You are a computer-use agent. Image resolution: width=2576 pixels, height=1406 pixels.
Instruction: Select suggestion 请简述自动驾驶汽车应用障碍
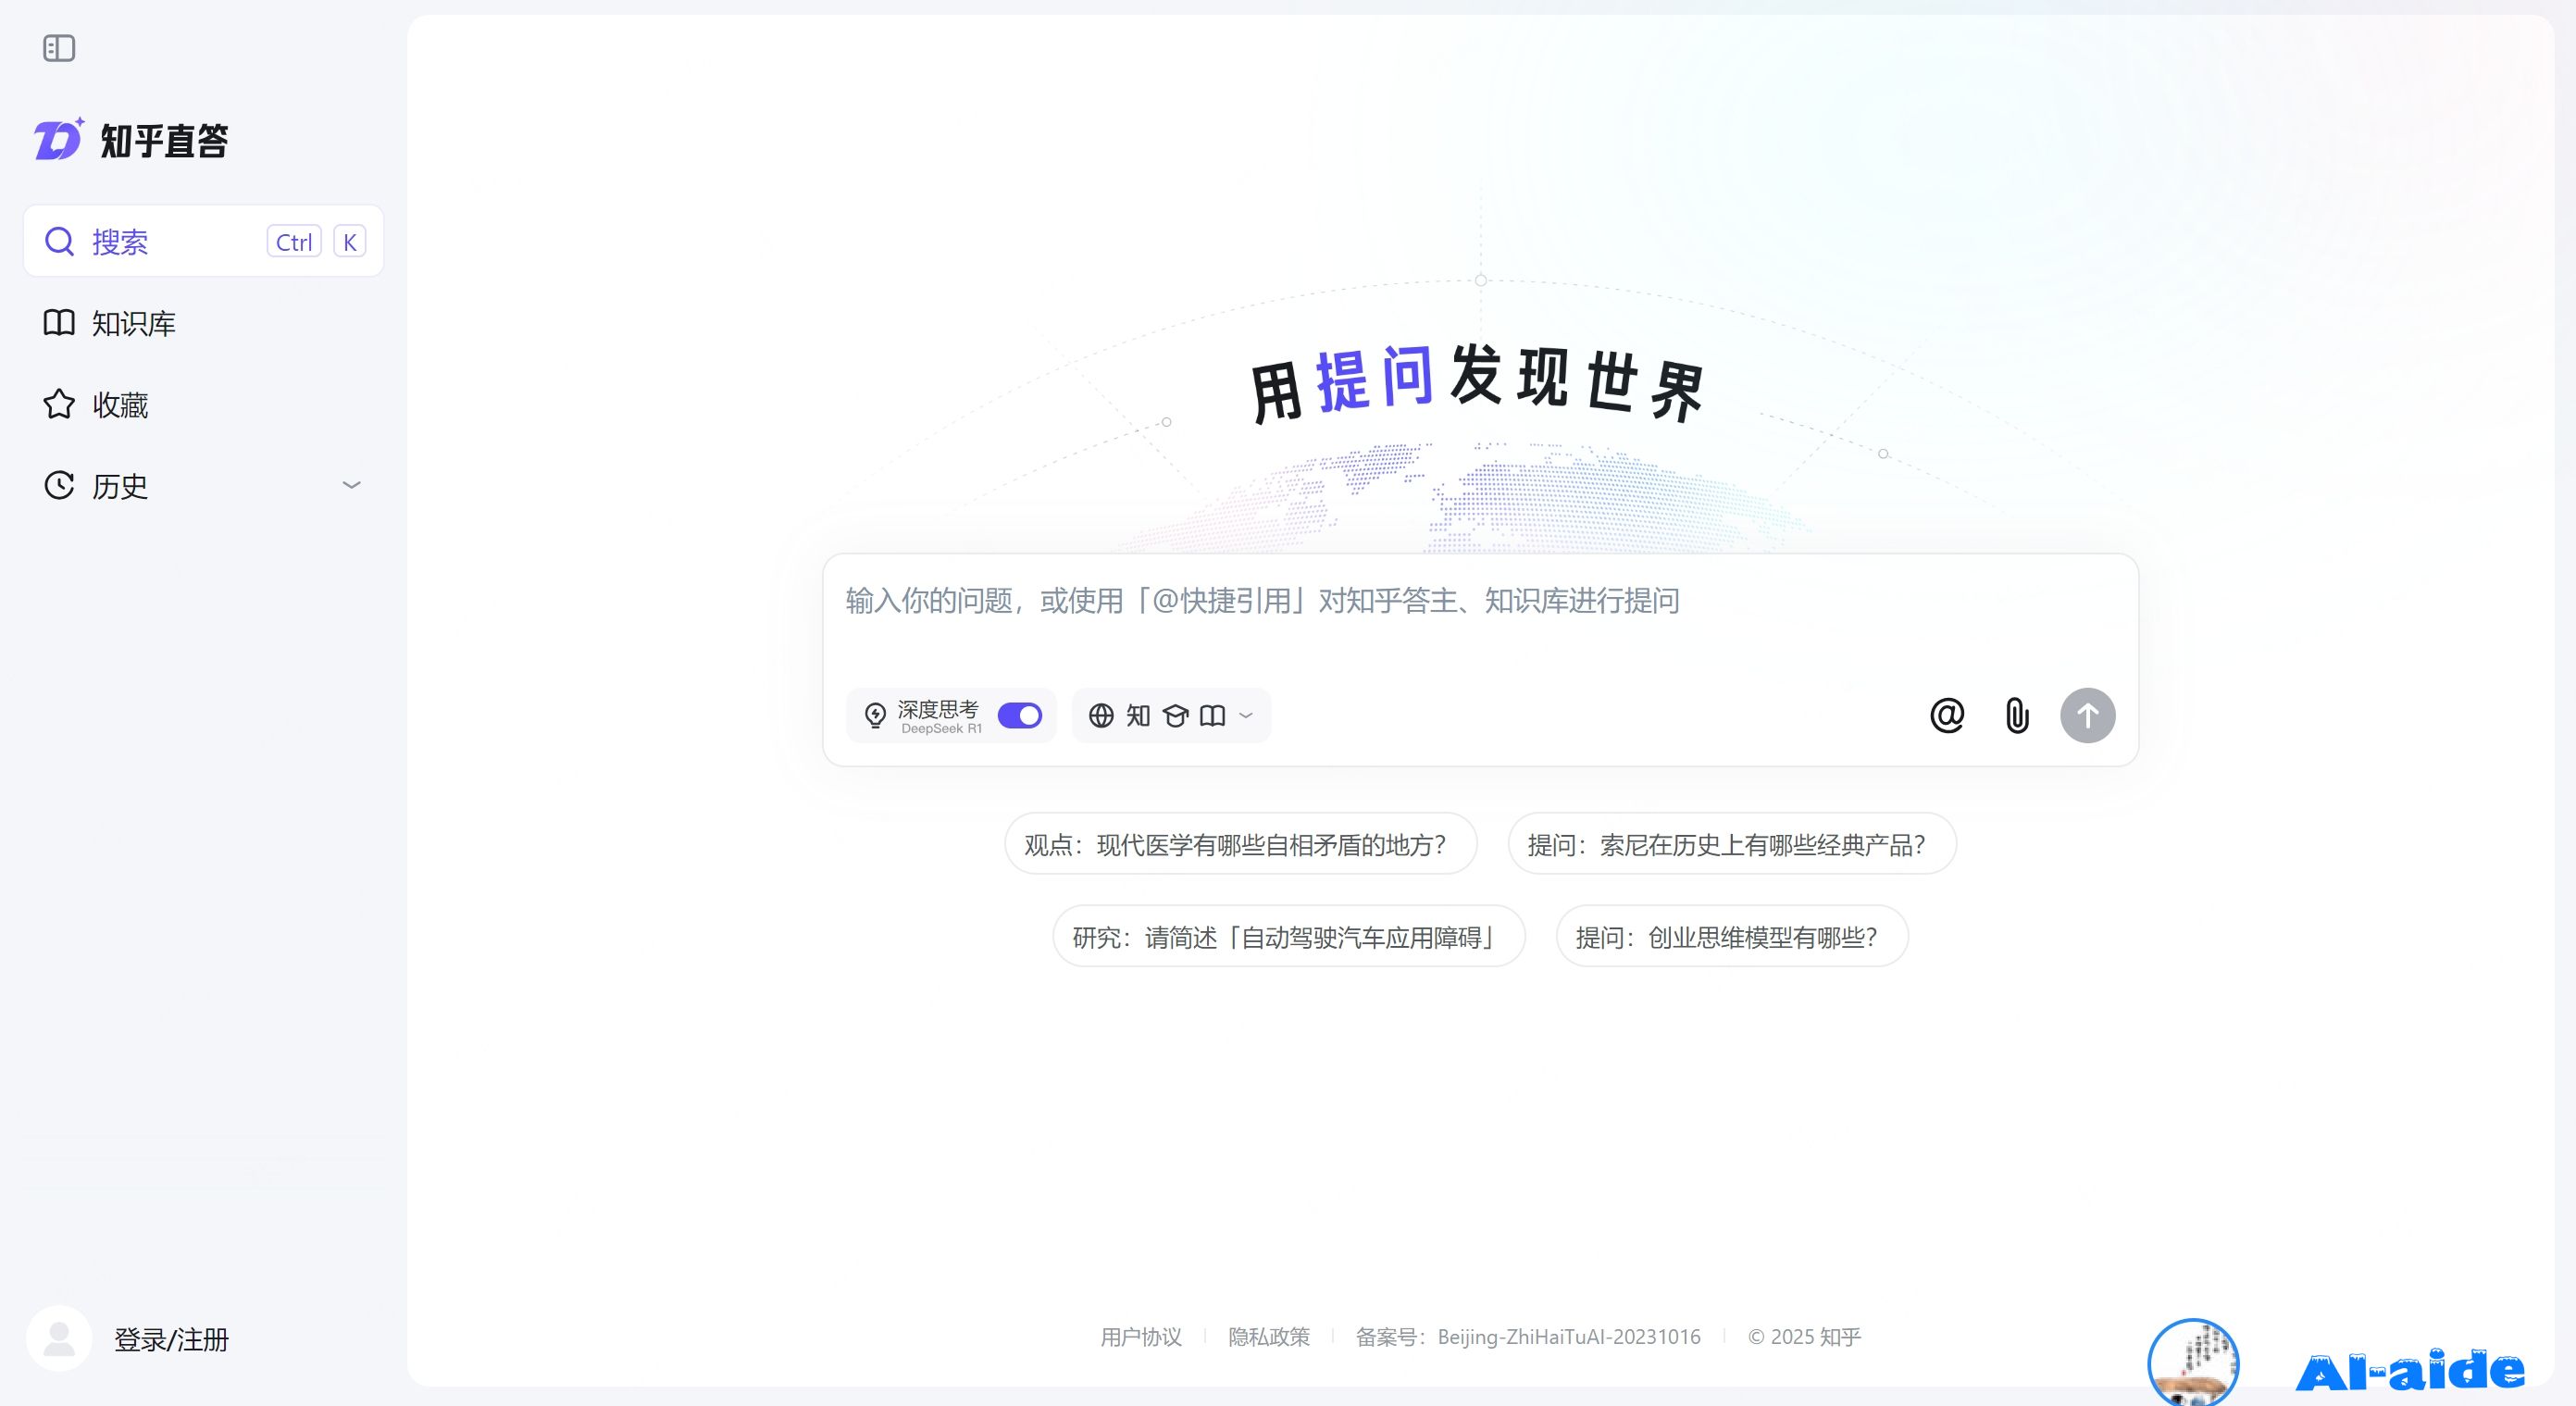[x=1289, y=936]
